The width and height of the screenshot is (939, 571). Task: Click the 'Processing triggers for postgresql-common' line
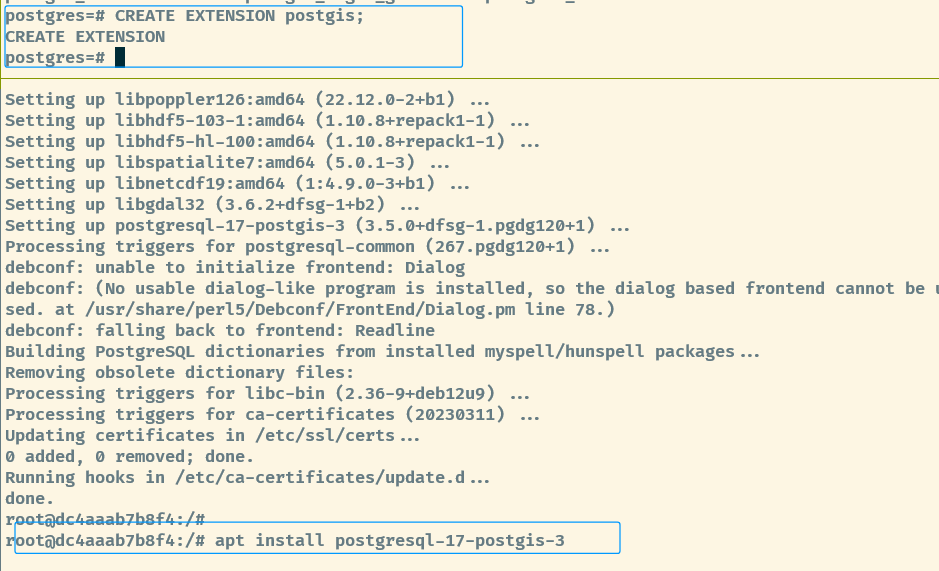[x=307, y=247]
